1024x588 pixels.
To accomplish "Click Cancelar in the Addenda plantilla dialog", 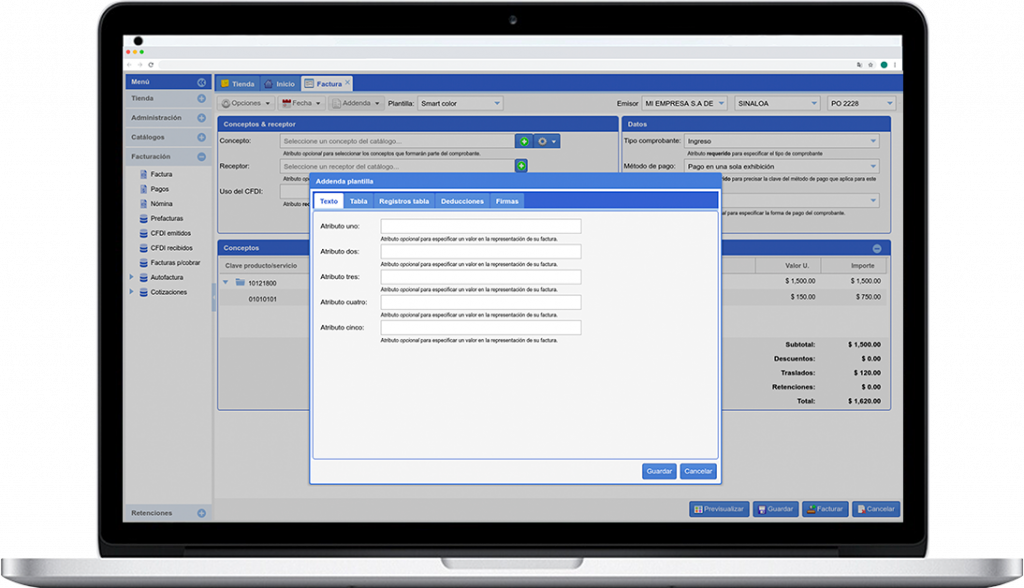I will coord(698,471).
